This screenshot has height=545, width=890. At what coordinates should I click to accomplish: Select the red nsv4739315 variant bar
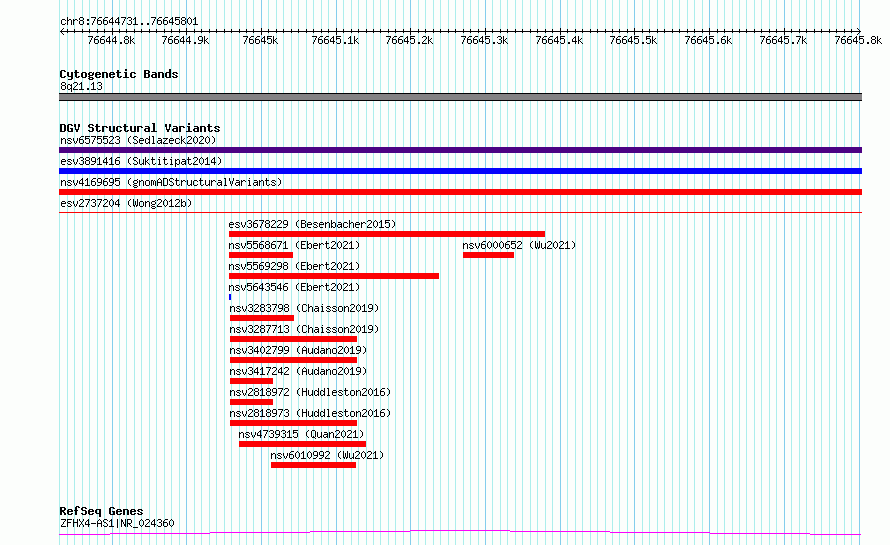(x=303, y=444)
